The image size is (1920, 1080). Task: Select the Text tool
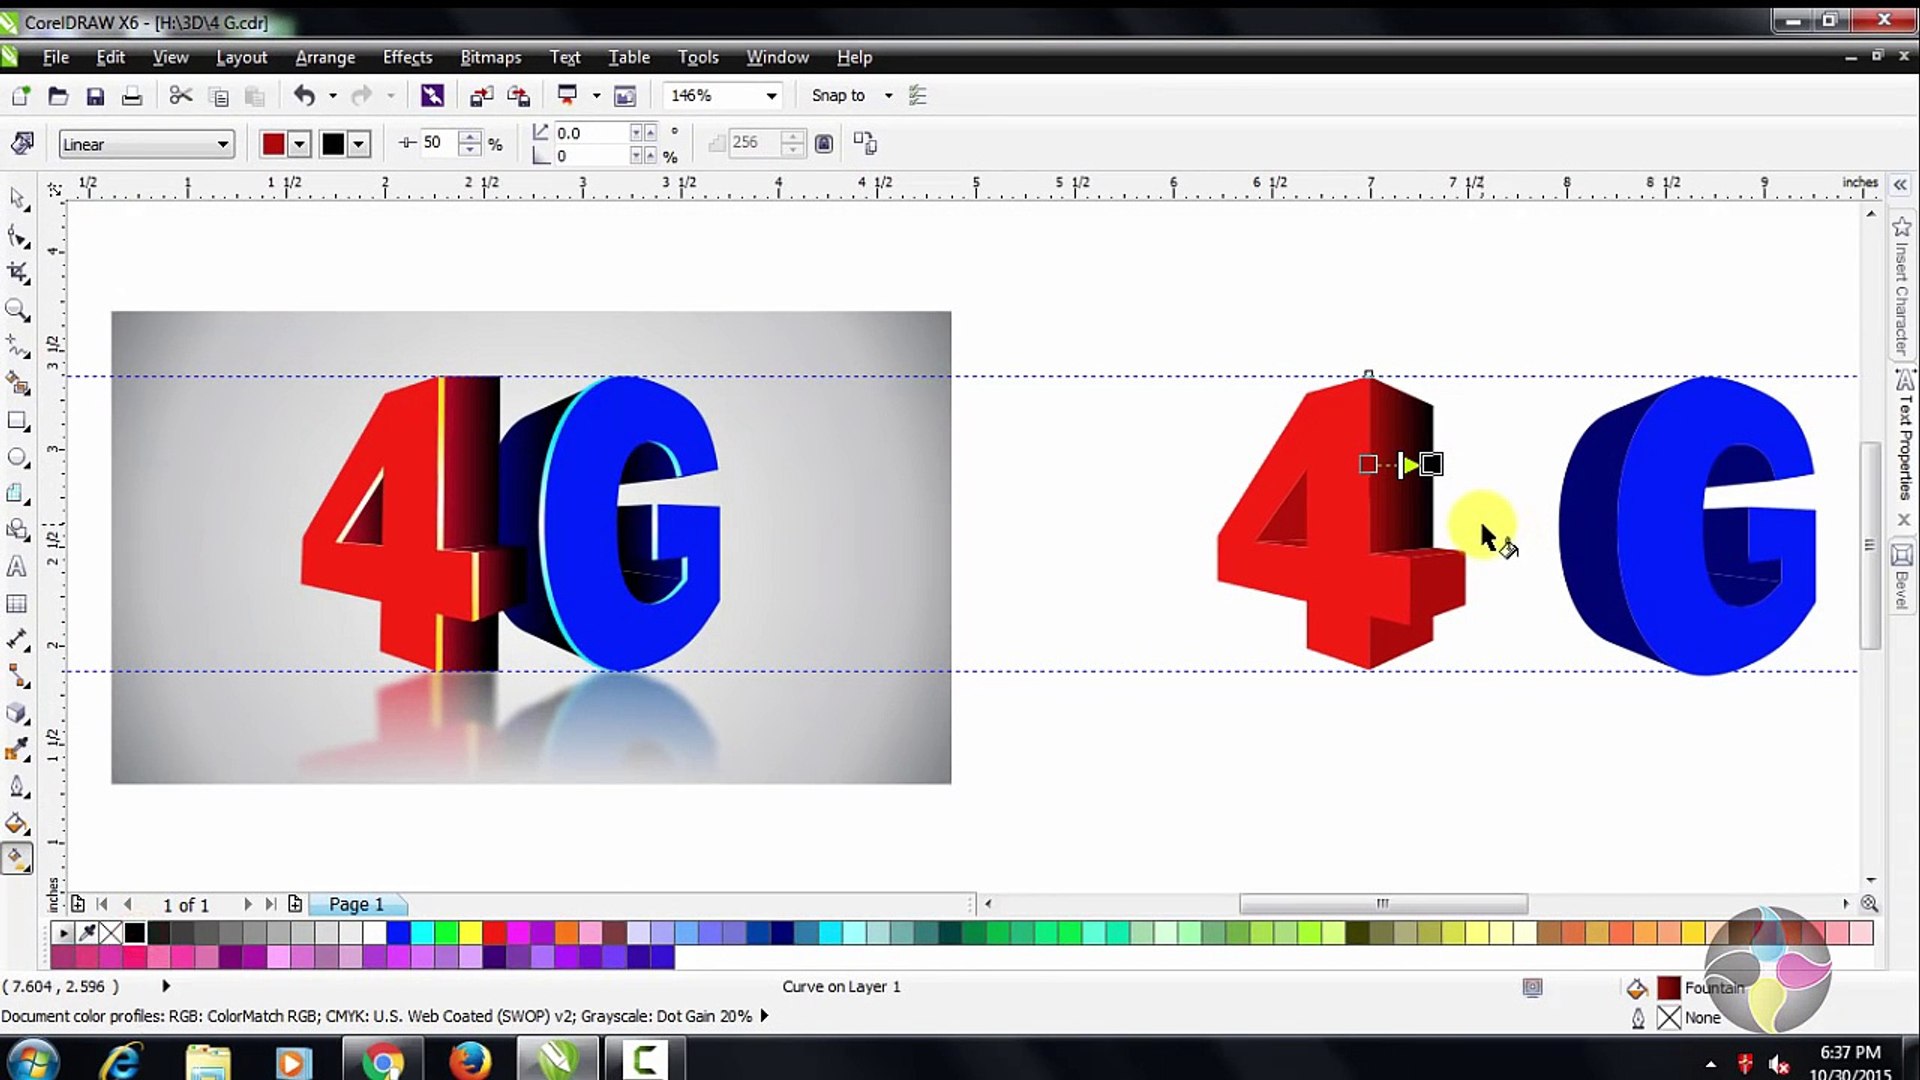[x=17, y=567]
